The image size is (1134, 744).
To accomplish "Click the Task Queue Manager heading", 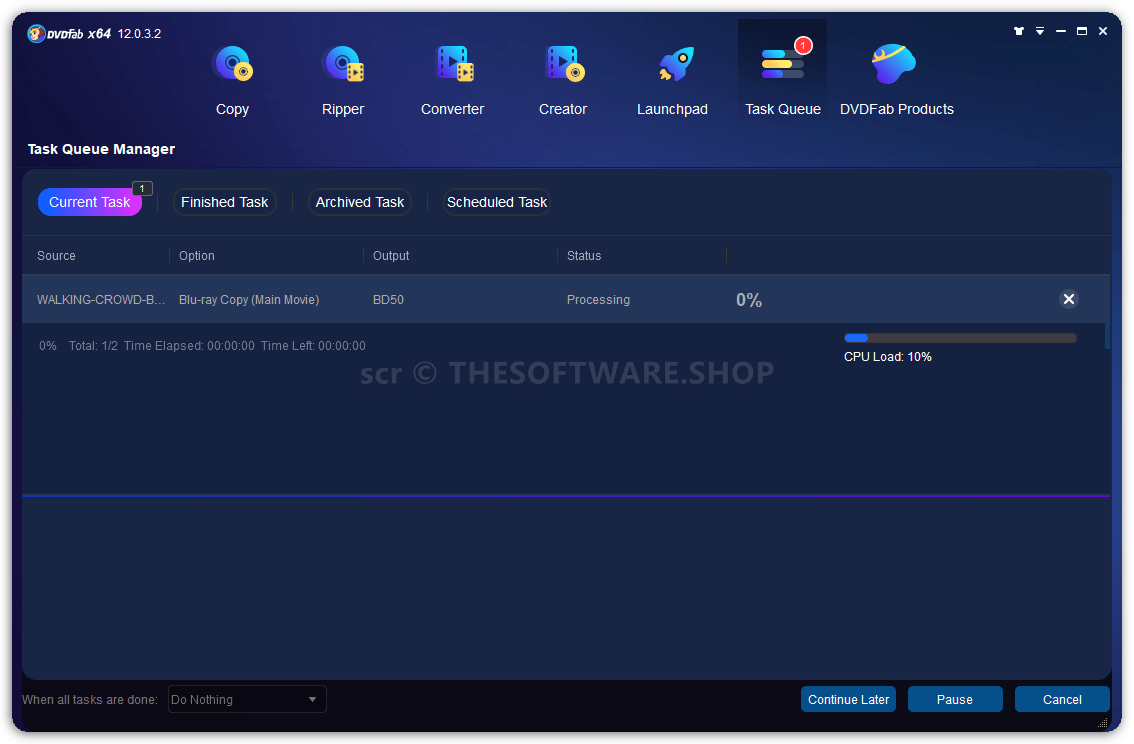I will (x=101, y=149).
